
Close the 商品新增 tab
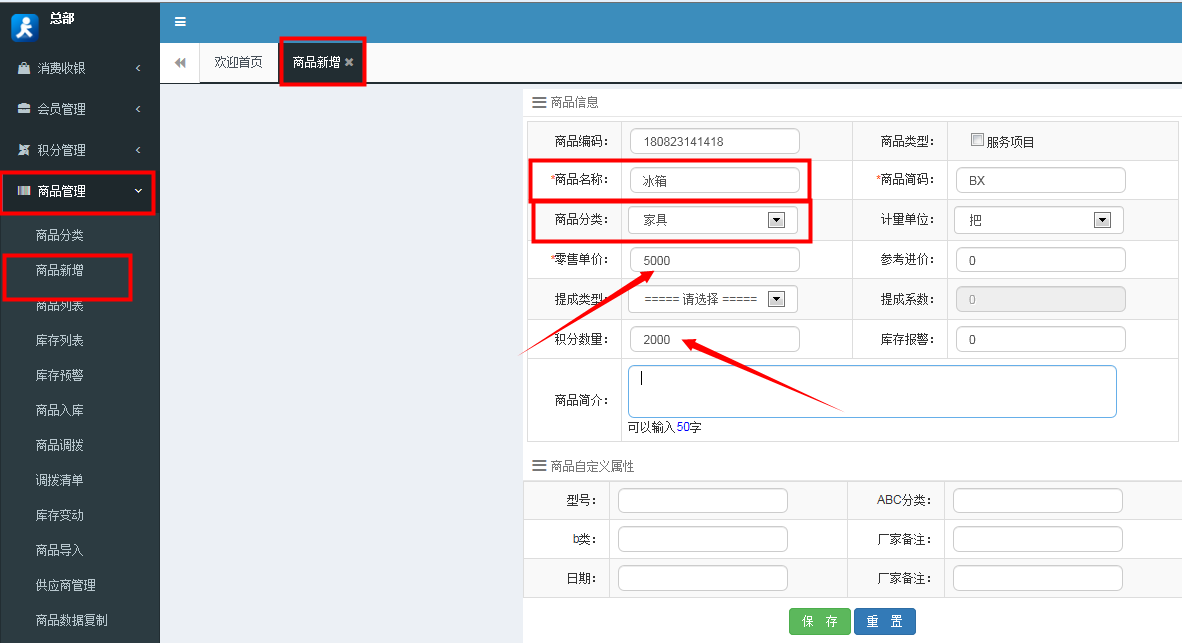349,61
